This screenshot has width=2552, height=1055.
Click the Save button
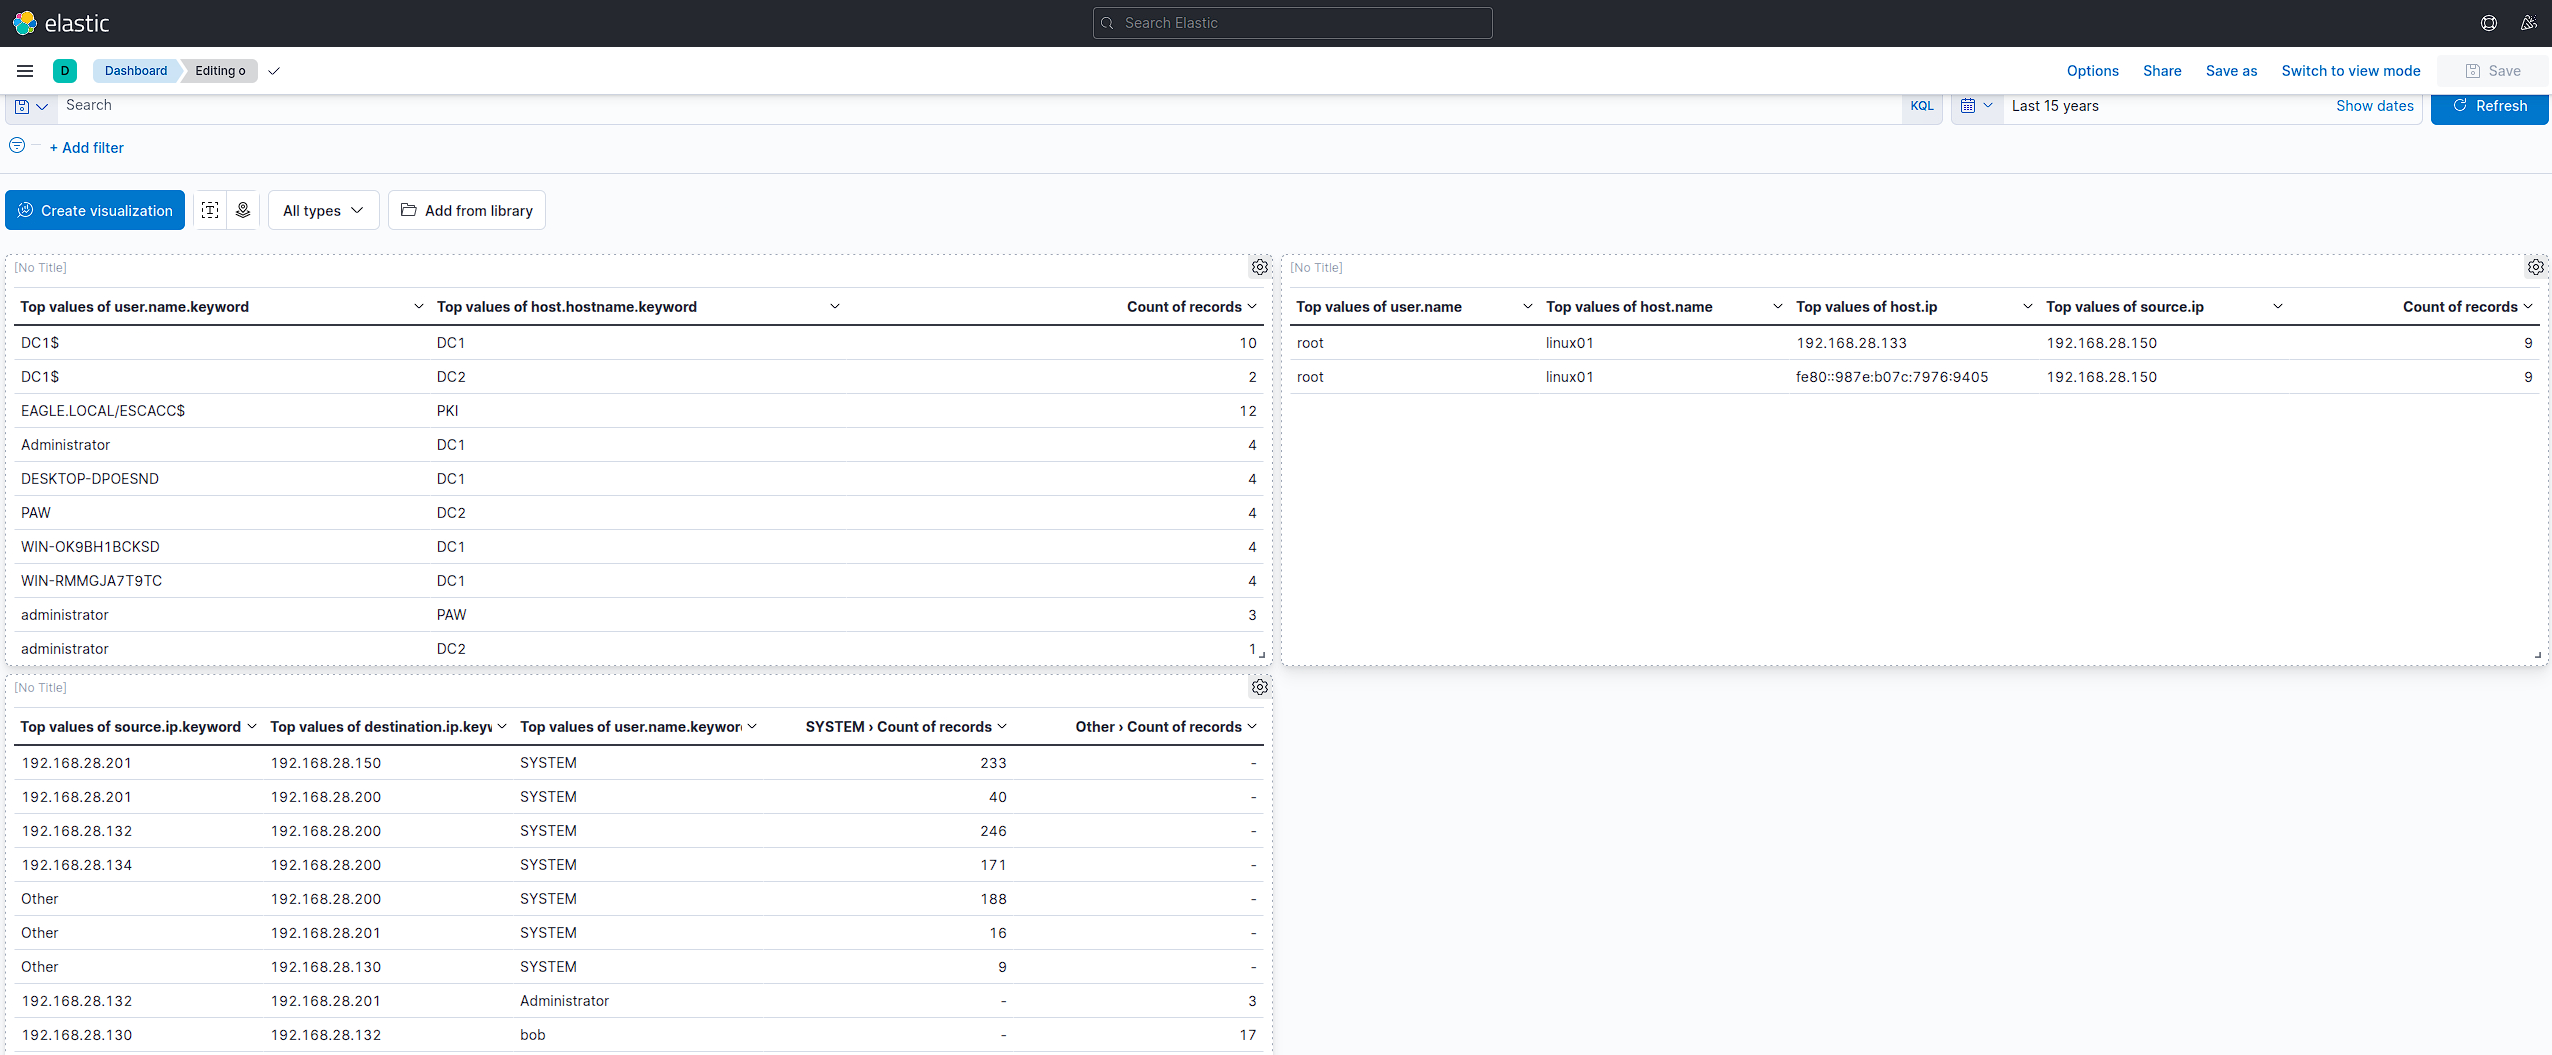click(2492, 71)
